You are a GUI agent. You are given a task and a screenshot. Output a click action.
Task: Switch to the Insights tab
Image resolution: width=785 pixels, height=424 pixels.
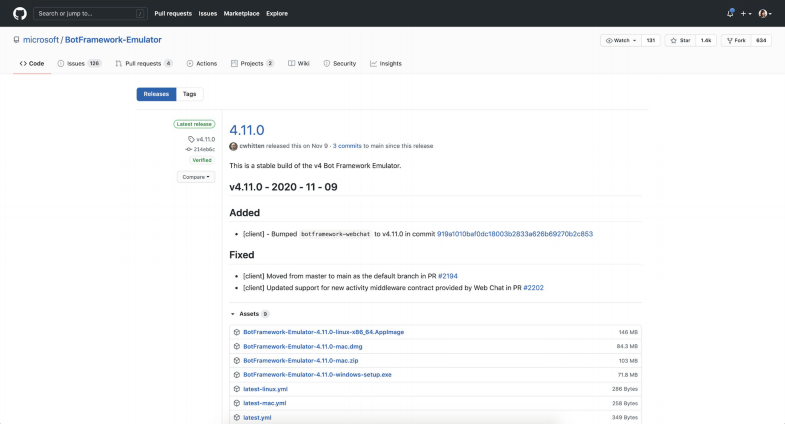[386, 64]
